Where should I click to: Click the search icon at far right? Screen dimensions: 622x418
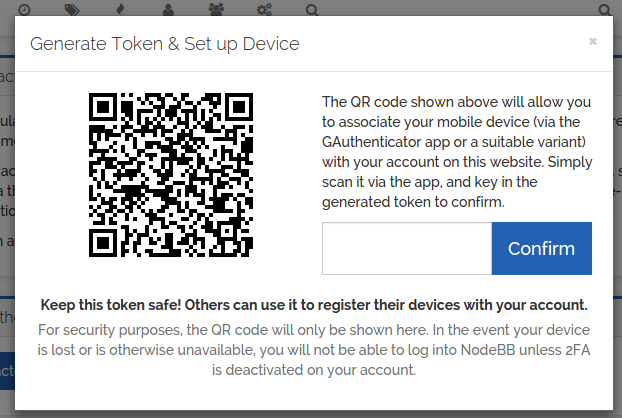tap(604, 9)
